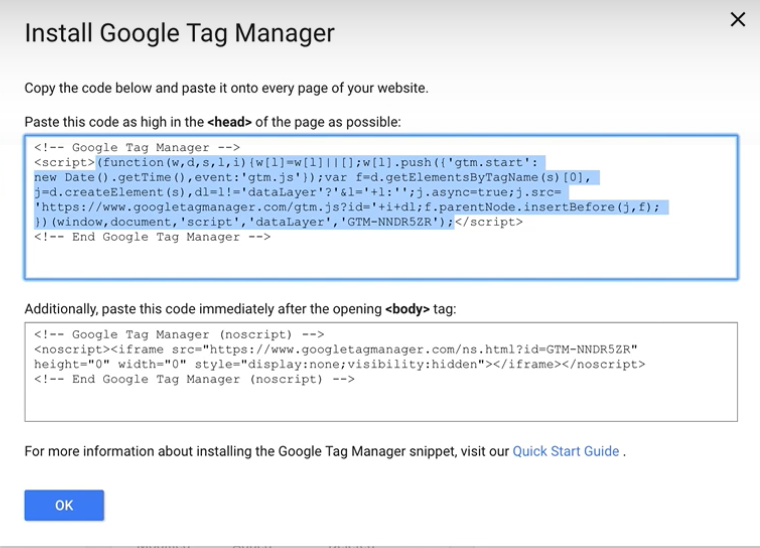This screenshot has width=760, height=548.
Task: Click the gtm.js URL line in head snippet
Action: point(347,207)
